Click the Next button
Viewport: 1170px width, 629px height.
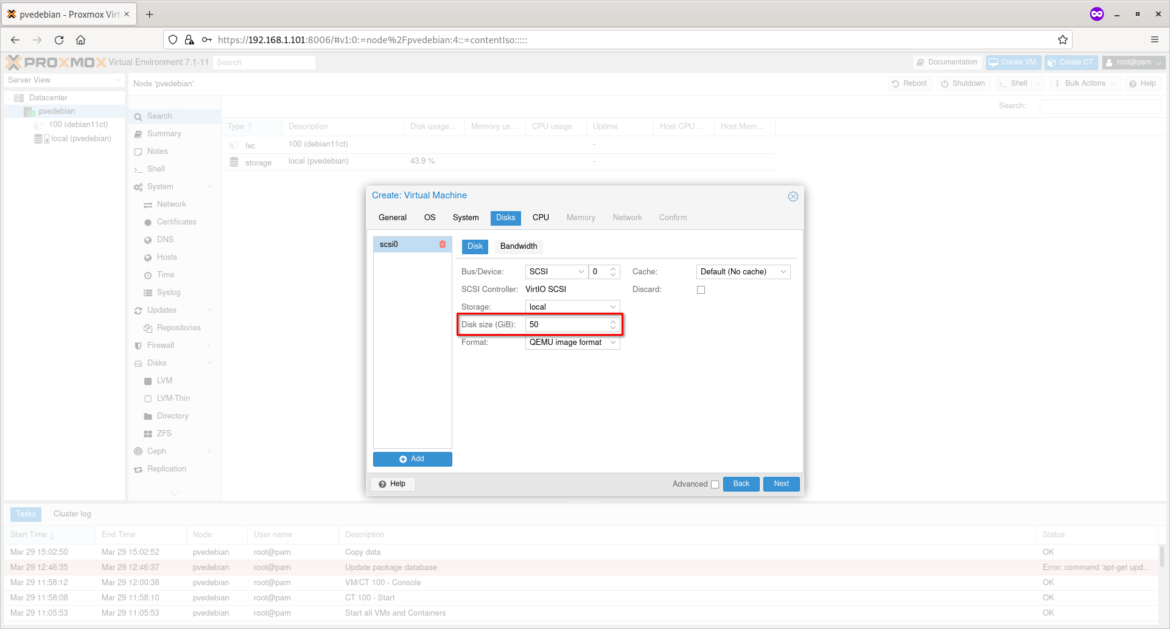(x=781, y=484)
